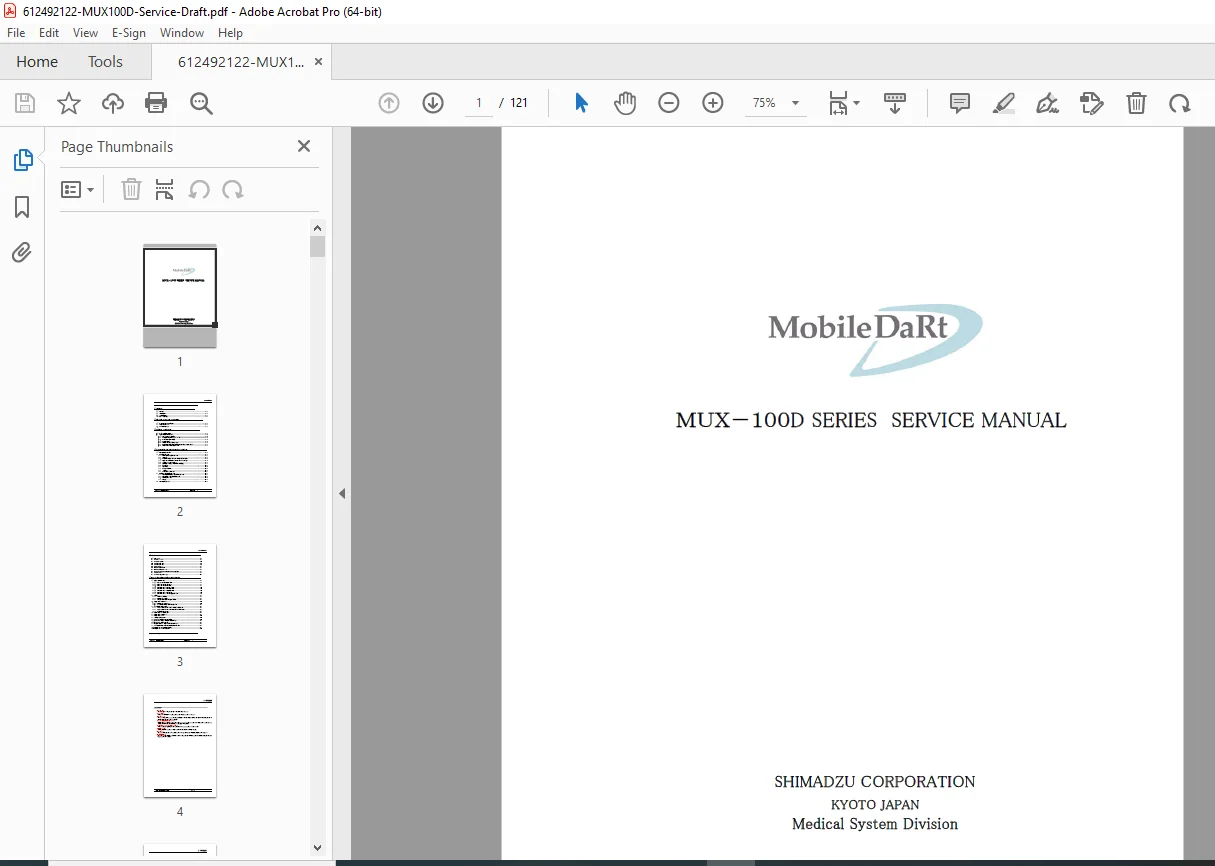1215x866 pixels.
Task: Rotate clockwise in thumbnails panel
Action: 233,190
